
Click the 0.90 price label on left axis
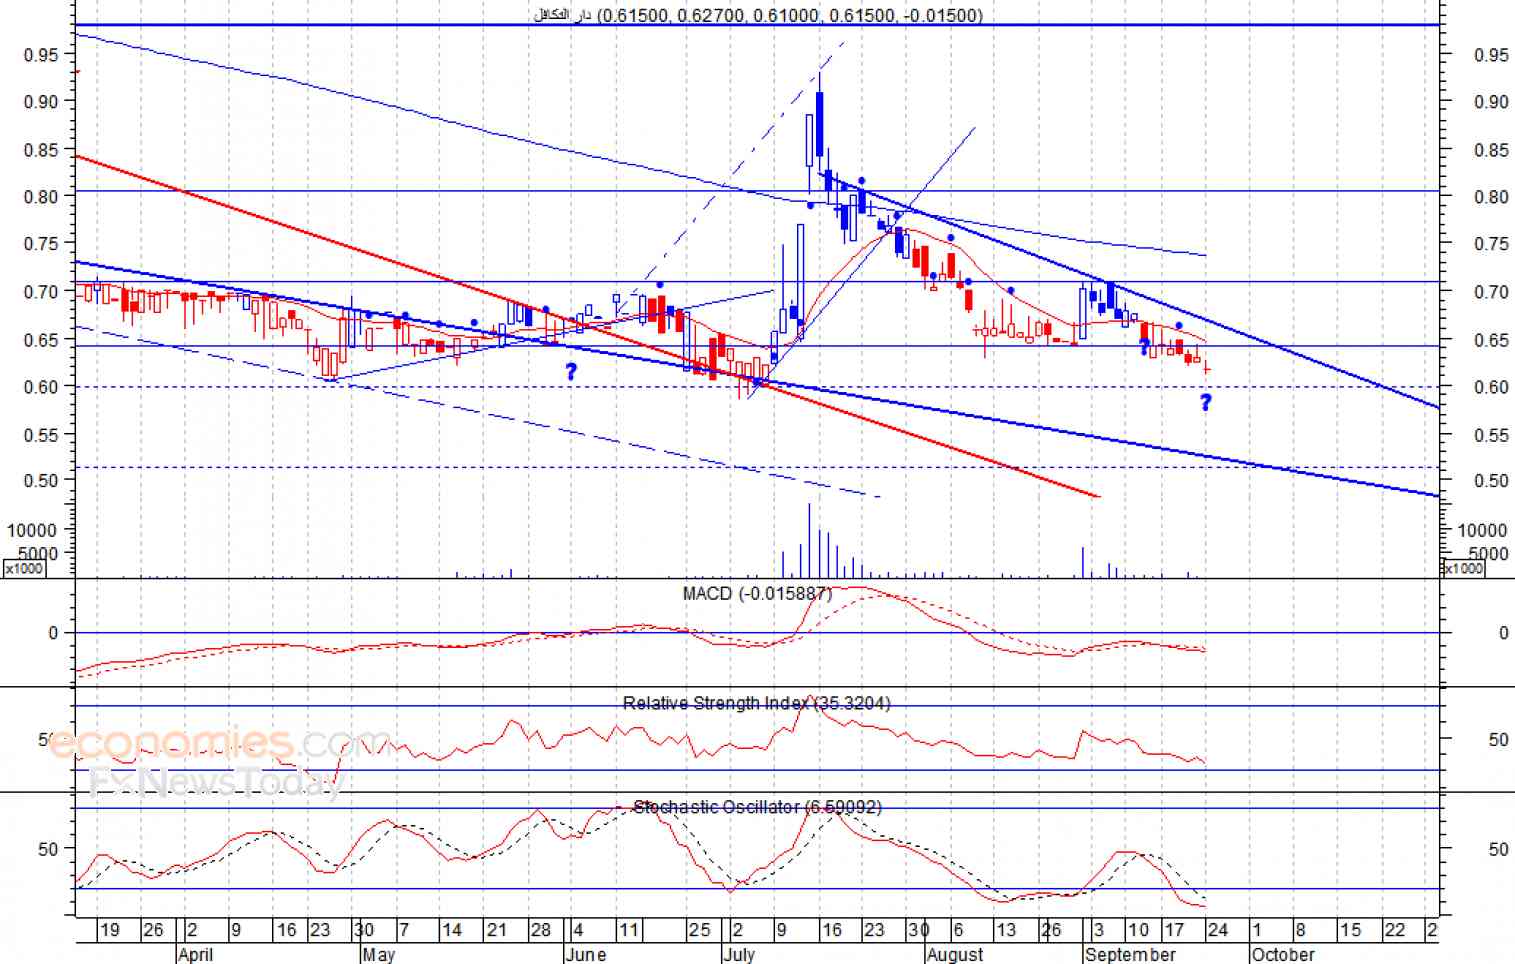pos(41,101)
